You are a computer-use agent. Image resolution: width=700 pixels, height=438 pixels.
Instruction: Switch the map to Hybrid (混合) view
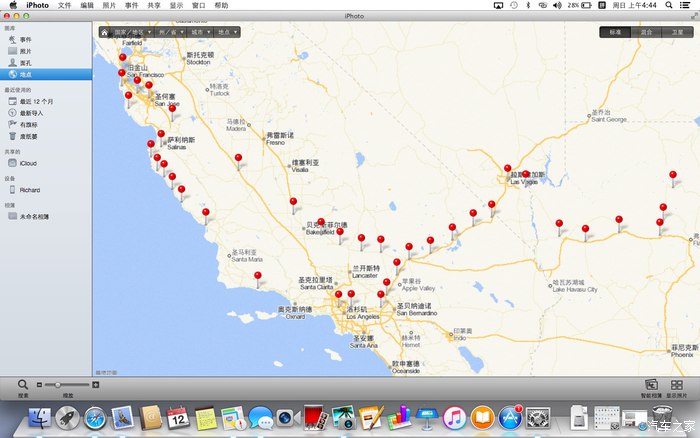(646, 32)
